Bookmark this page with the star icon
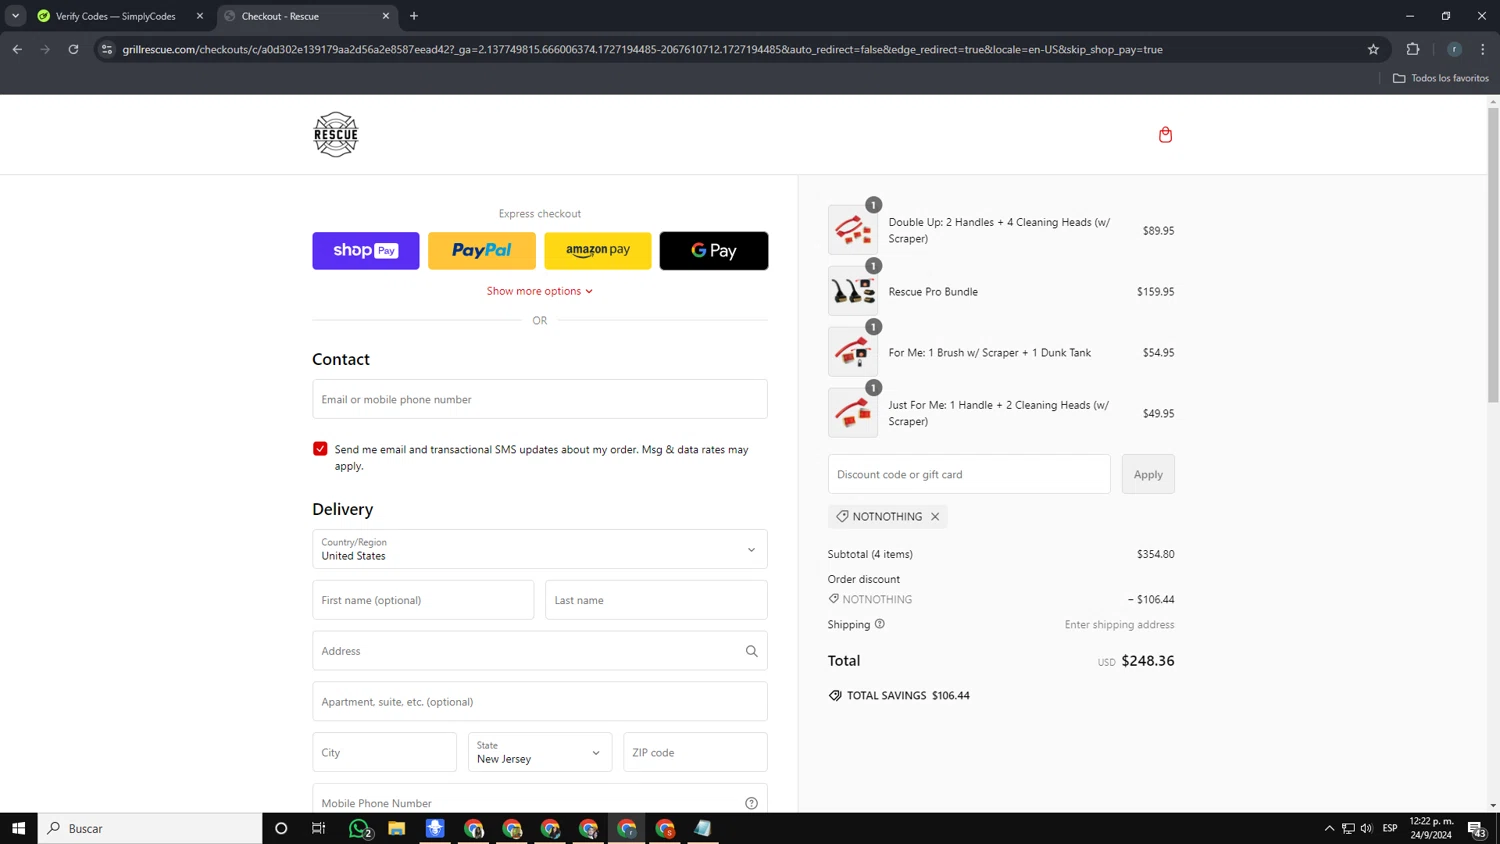This screenshot has height=844, width=1500. (x=1373, y=49)
